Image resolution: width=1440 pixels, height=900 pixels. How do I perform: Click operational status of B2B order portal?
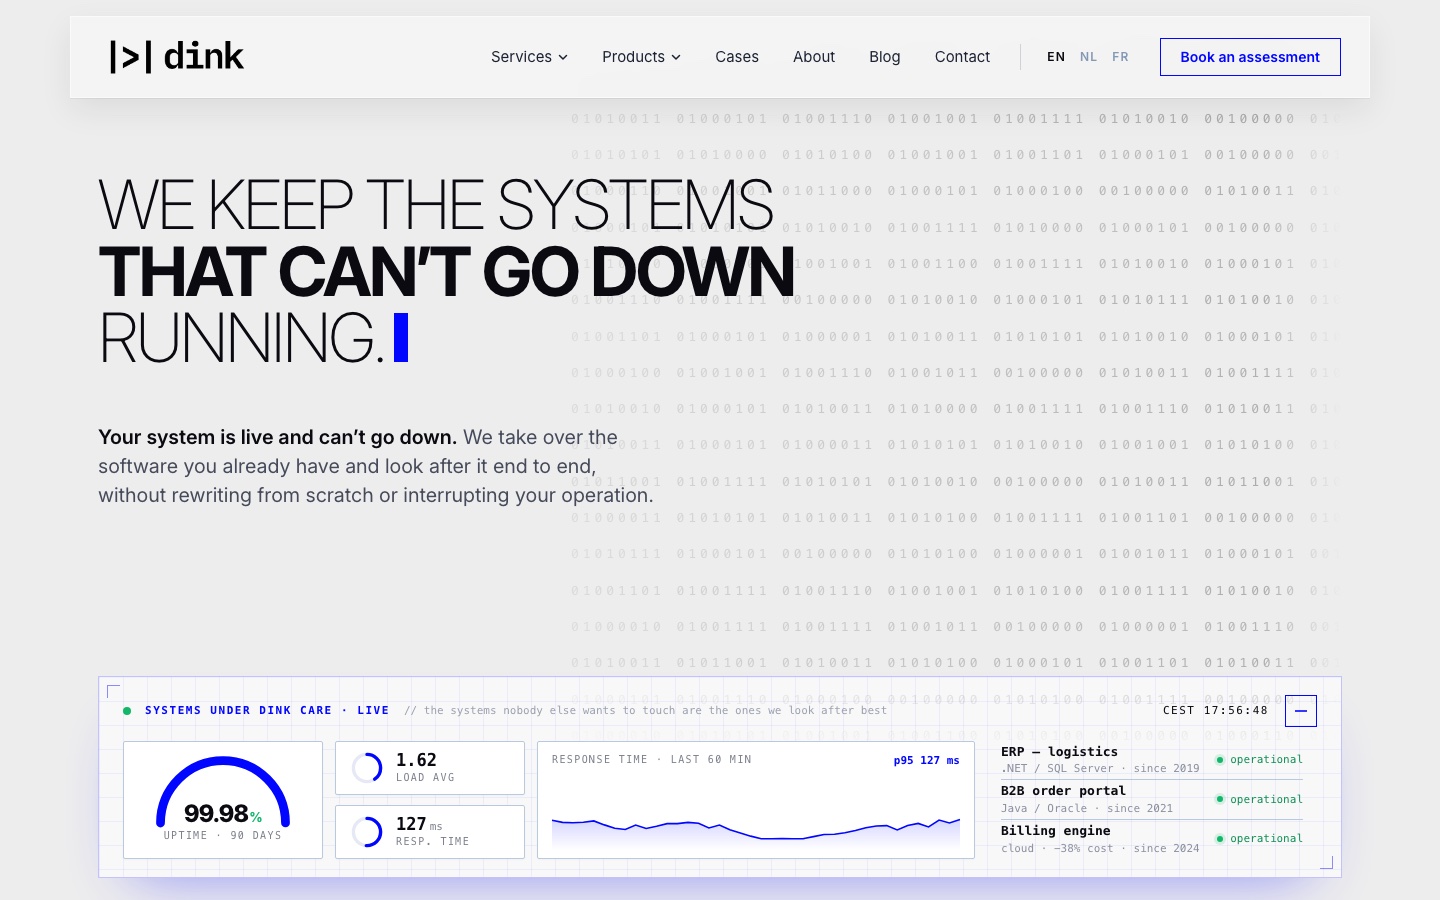(1259, 799)
